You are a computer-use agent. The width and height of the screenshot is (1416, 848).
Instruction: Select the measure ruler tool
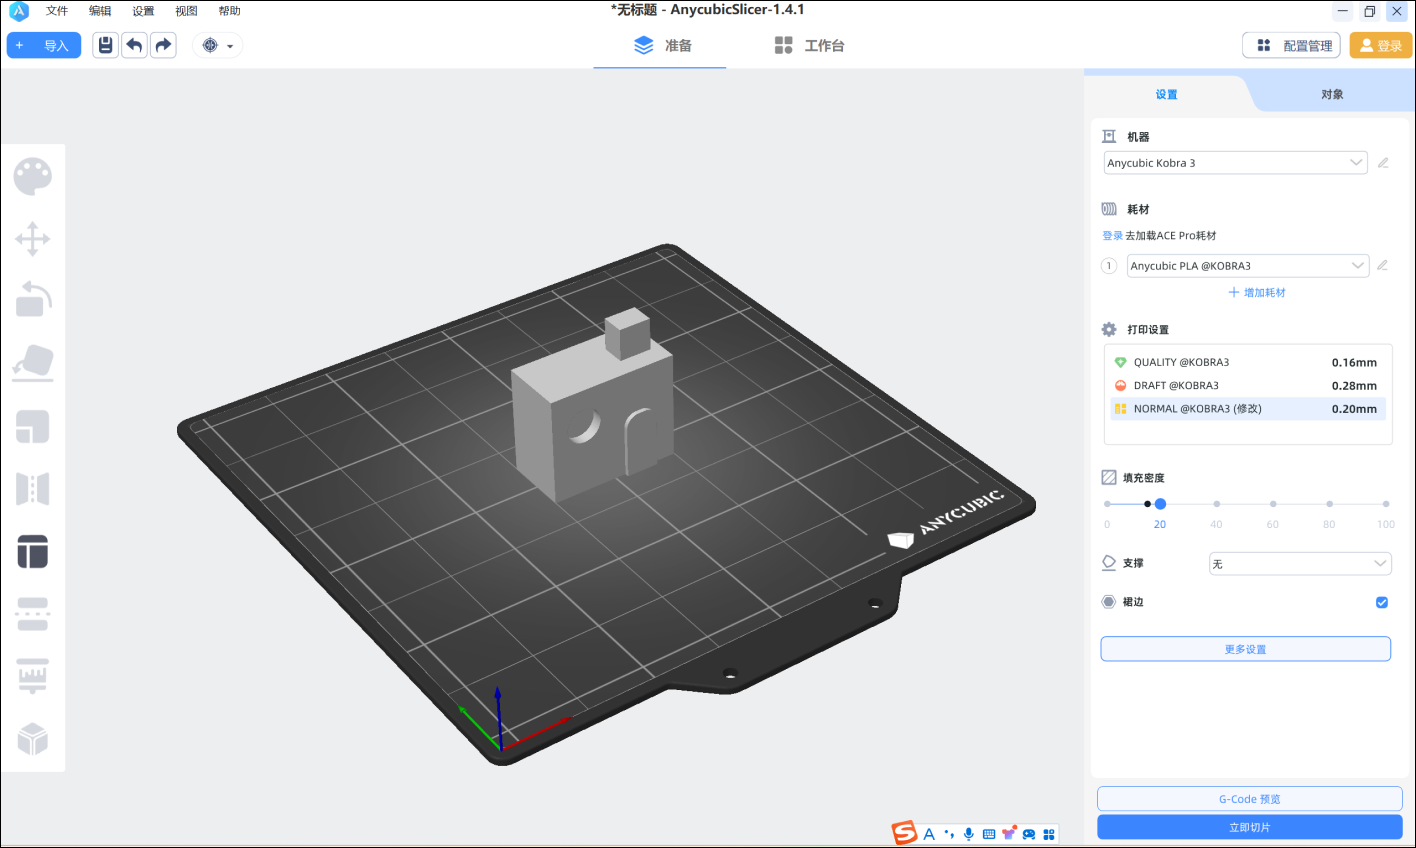click(32, 677)
